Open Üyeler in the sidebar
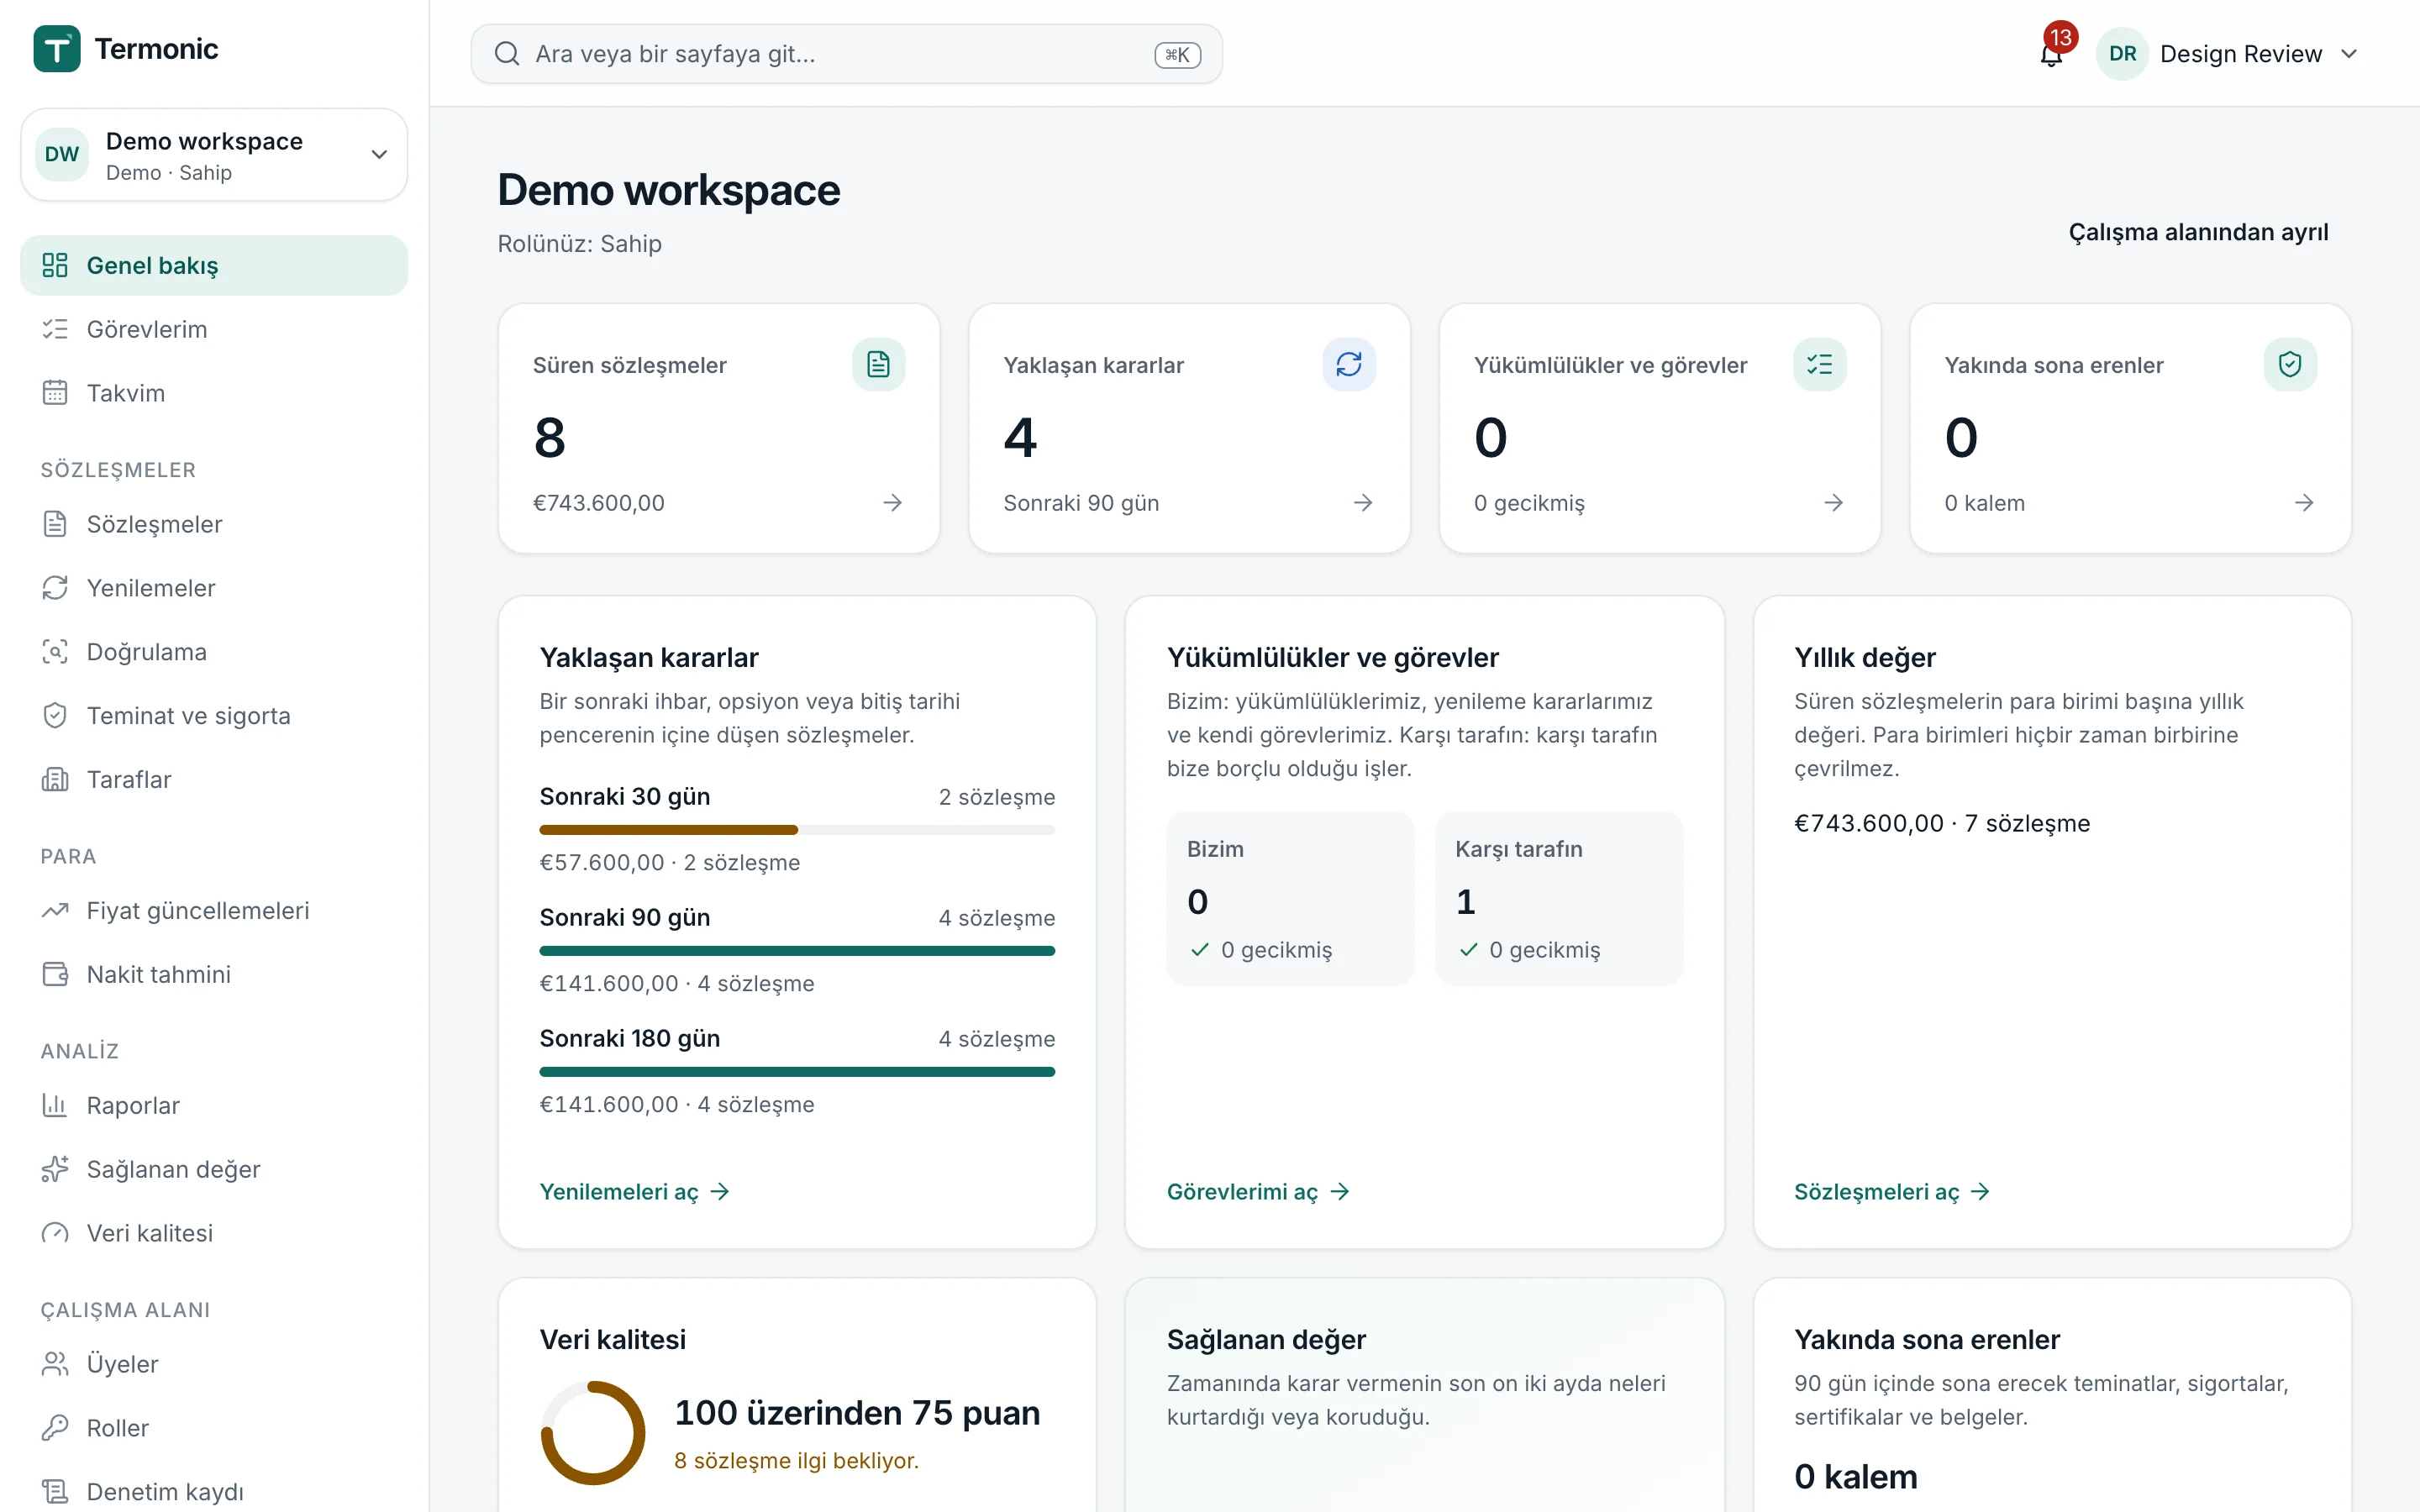This screenshot has width=2420, height=1512. 214,1364
